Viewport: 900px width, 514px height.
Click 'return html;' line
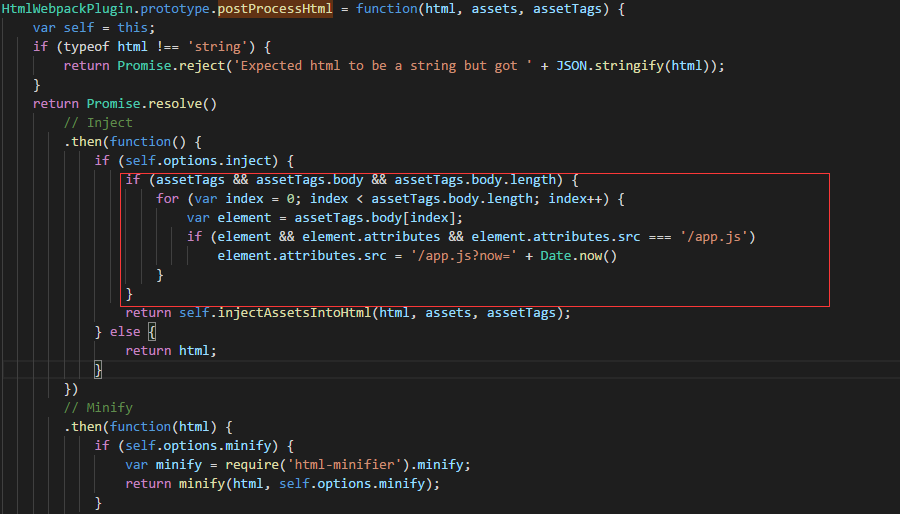[x=171, y=351]
